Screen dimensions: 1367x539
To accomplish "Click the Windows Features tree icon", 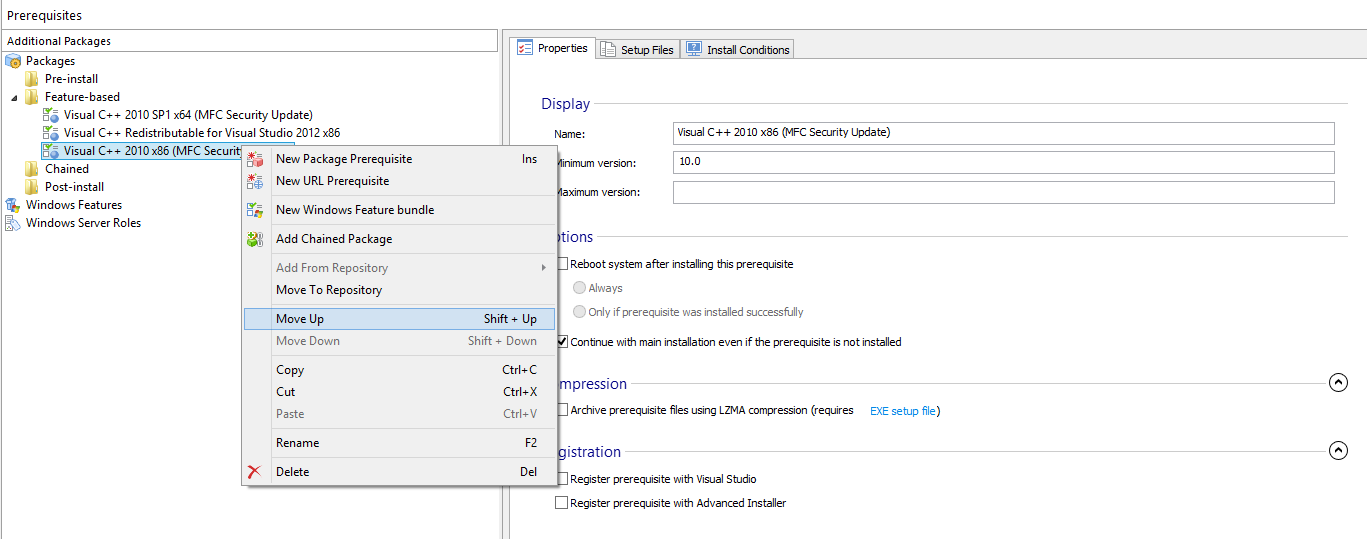I will pyautogui.click(x=13, y=205).
